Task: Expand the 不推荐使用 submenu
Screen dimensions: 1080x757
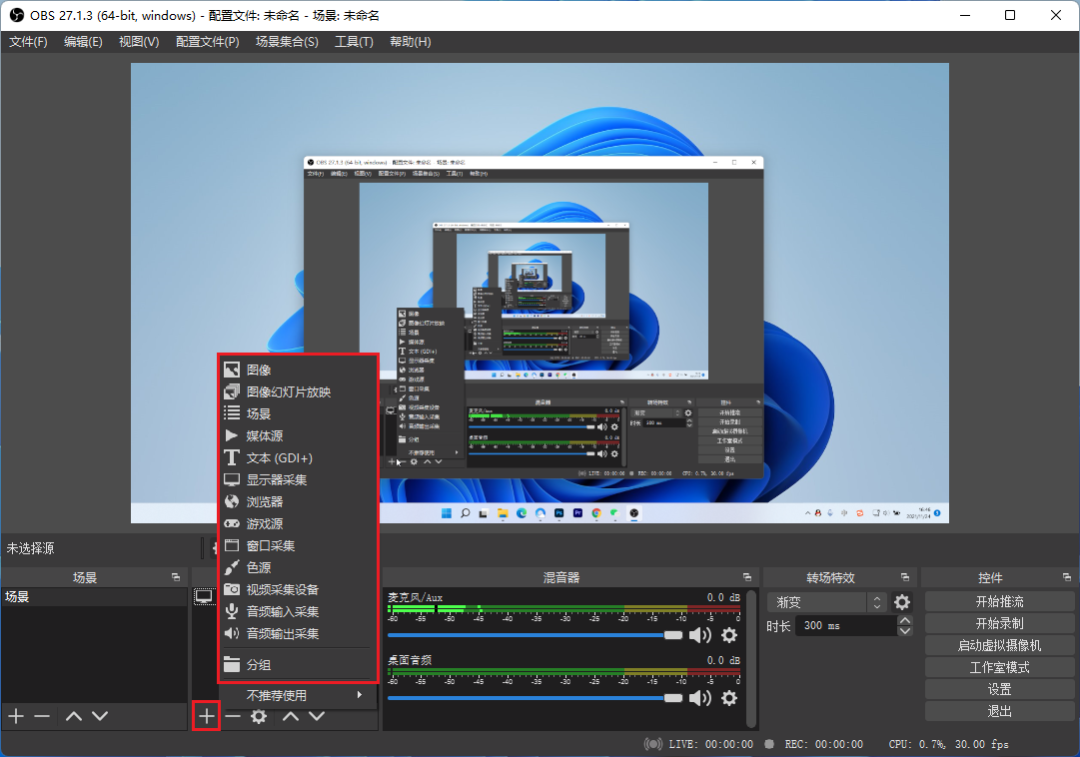Action: (x=298, y=696)
